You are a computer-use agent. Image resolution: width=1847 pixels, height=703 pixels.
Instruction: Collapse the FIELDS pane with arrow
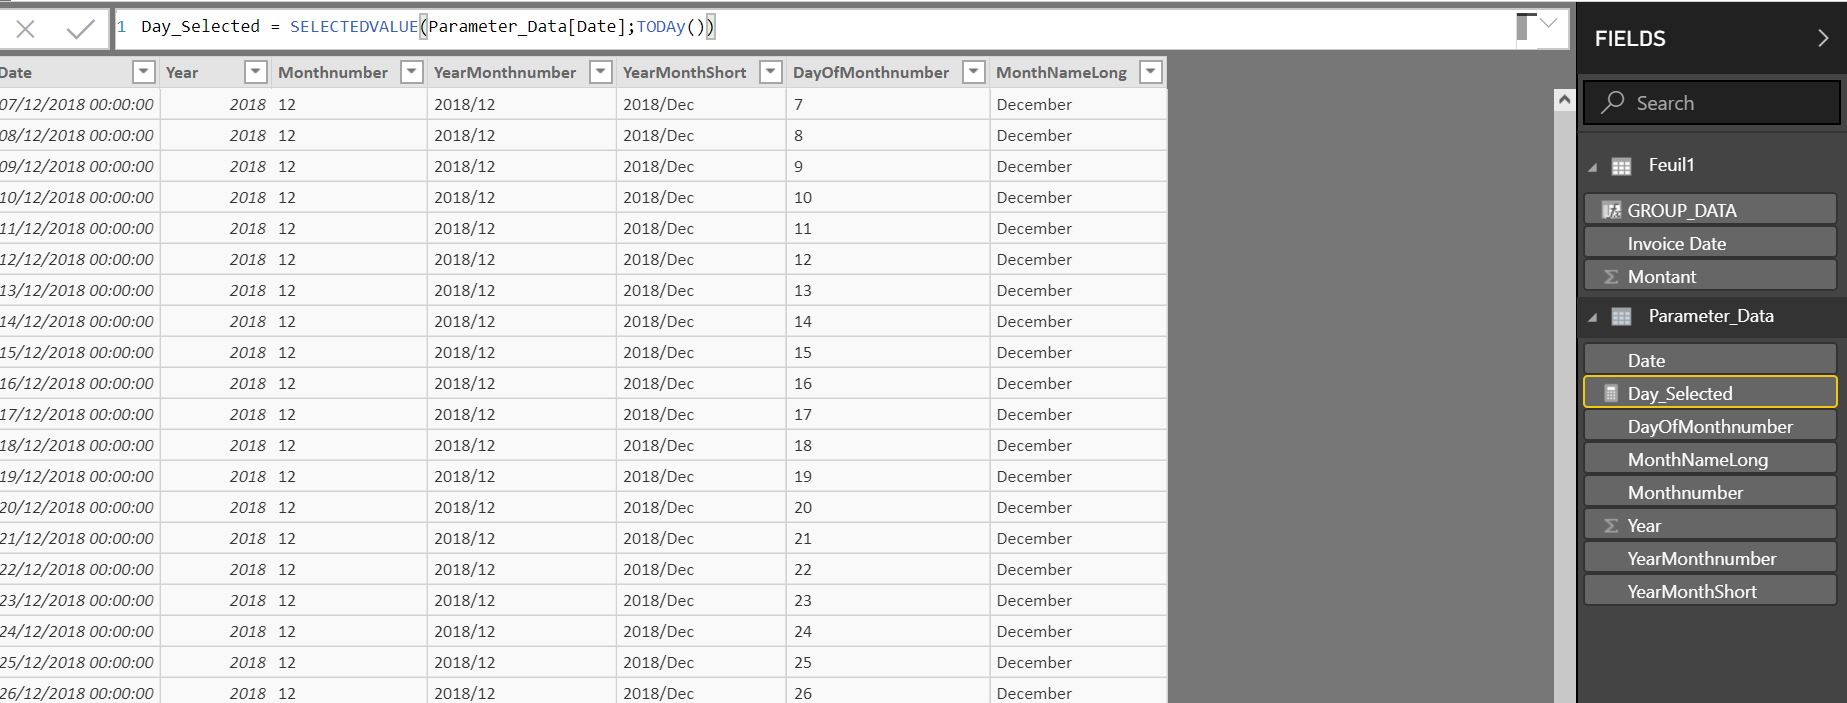point(1822,38)
